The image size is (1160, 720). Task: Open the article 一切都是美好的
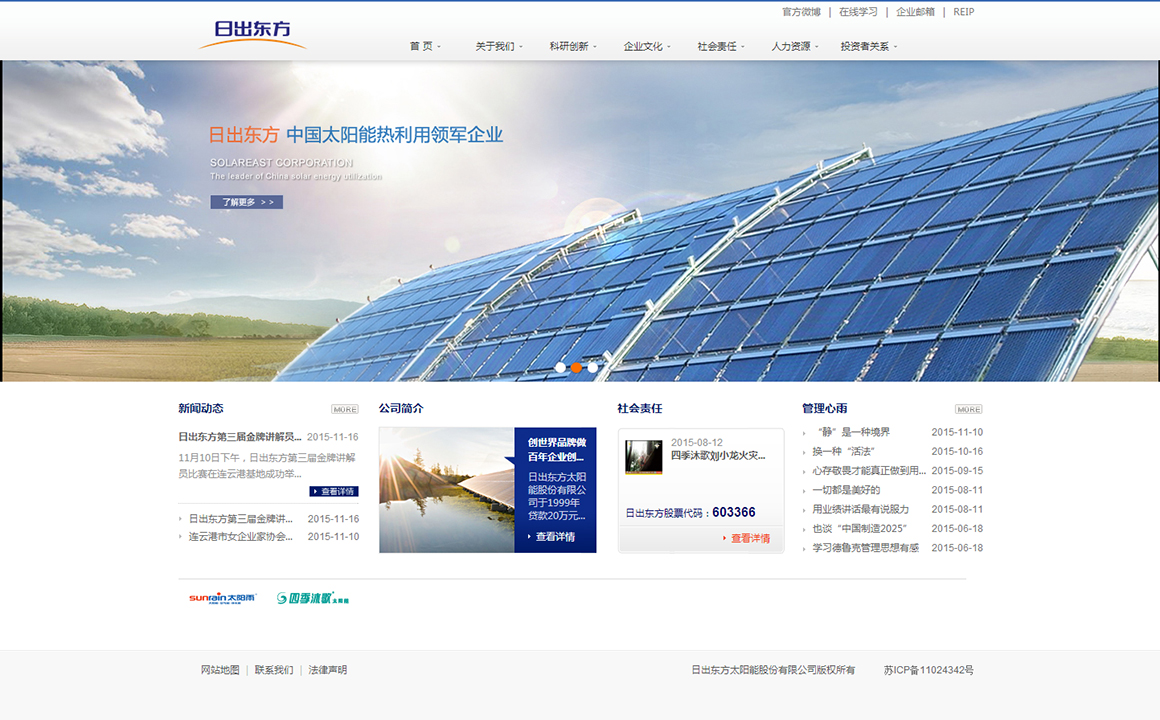point(846,490)
